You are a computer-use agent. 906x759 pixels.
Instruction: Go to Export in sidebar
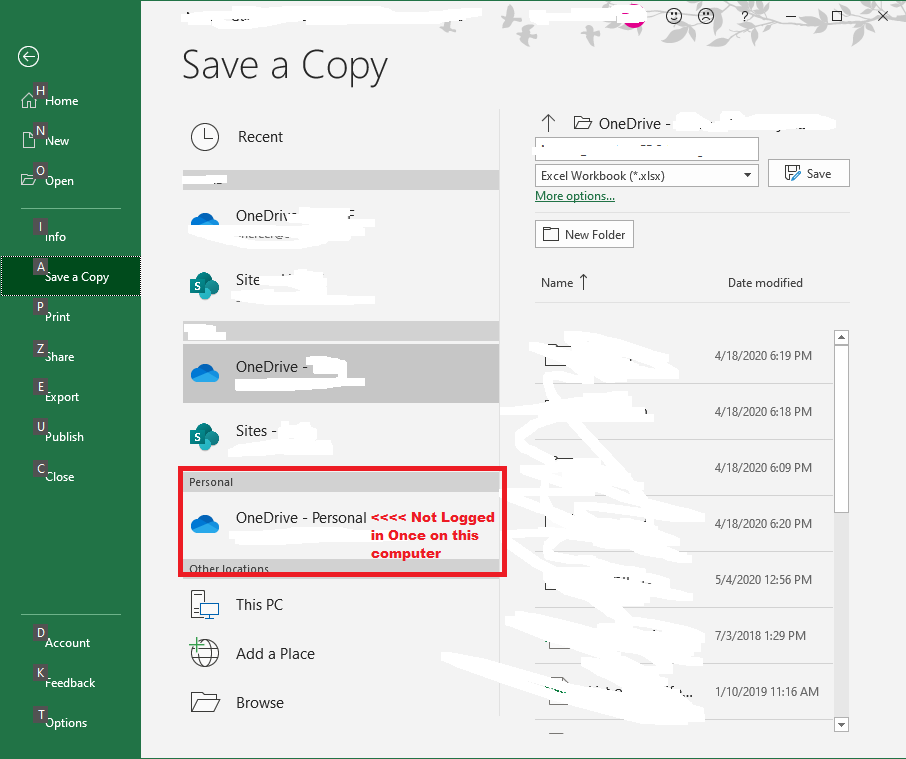click(70, 396)
